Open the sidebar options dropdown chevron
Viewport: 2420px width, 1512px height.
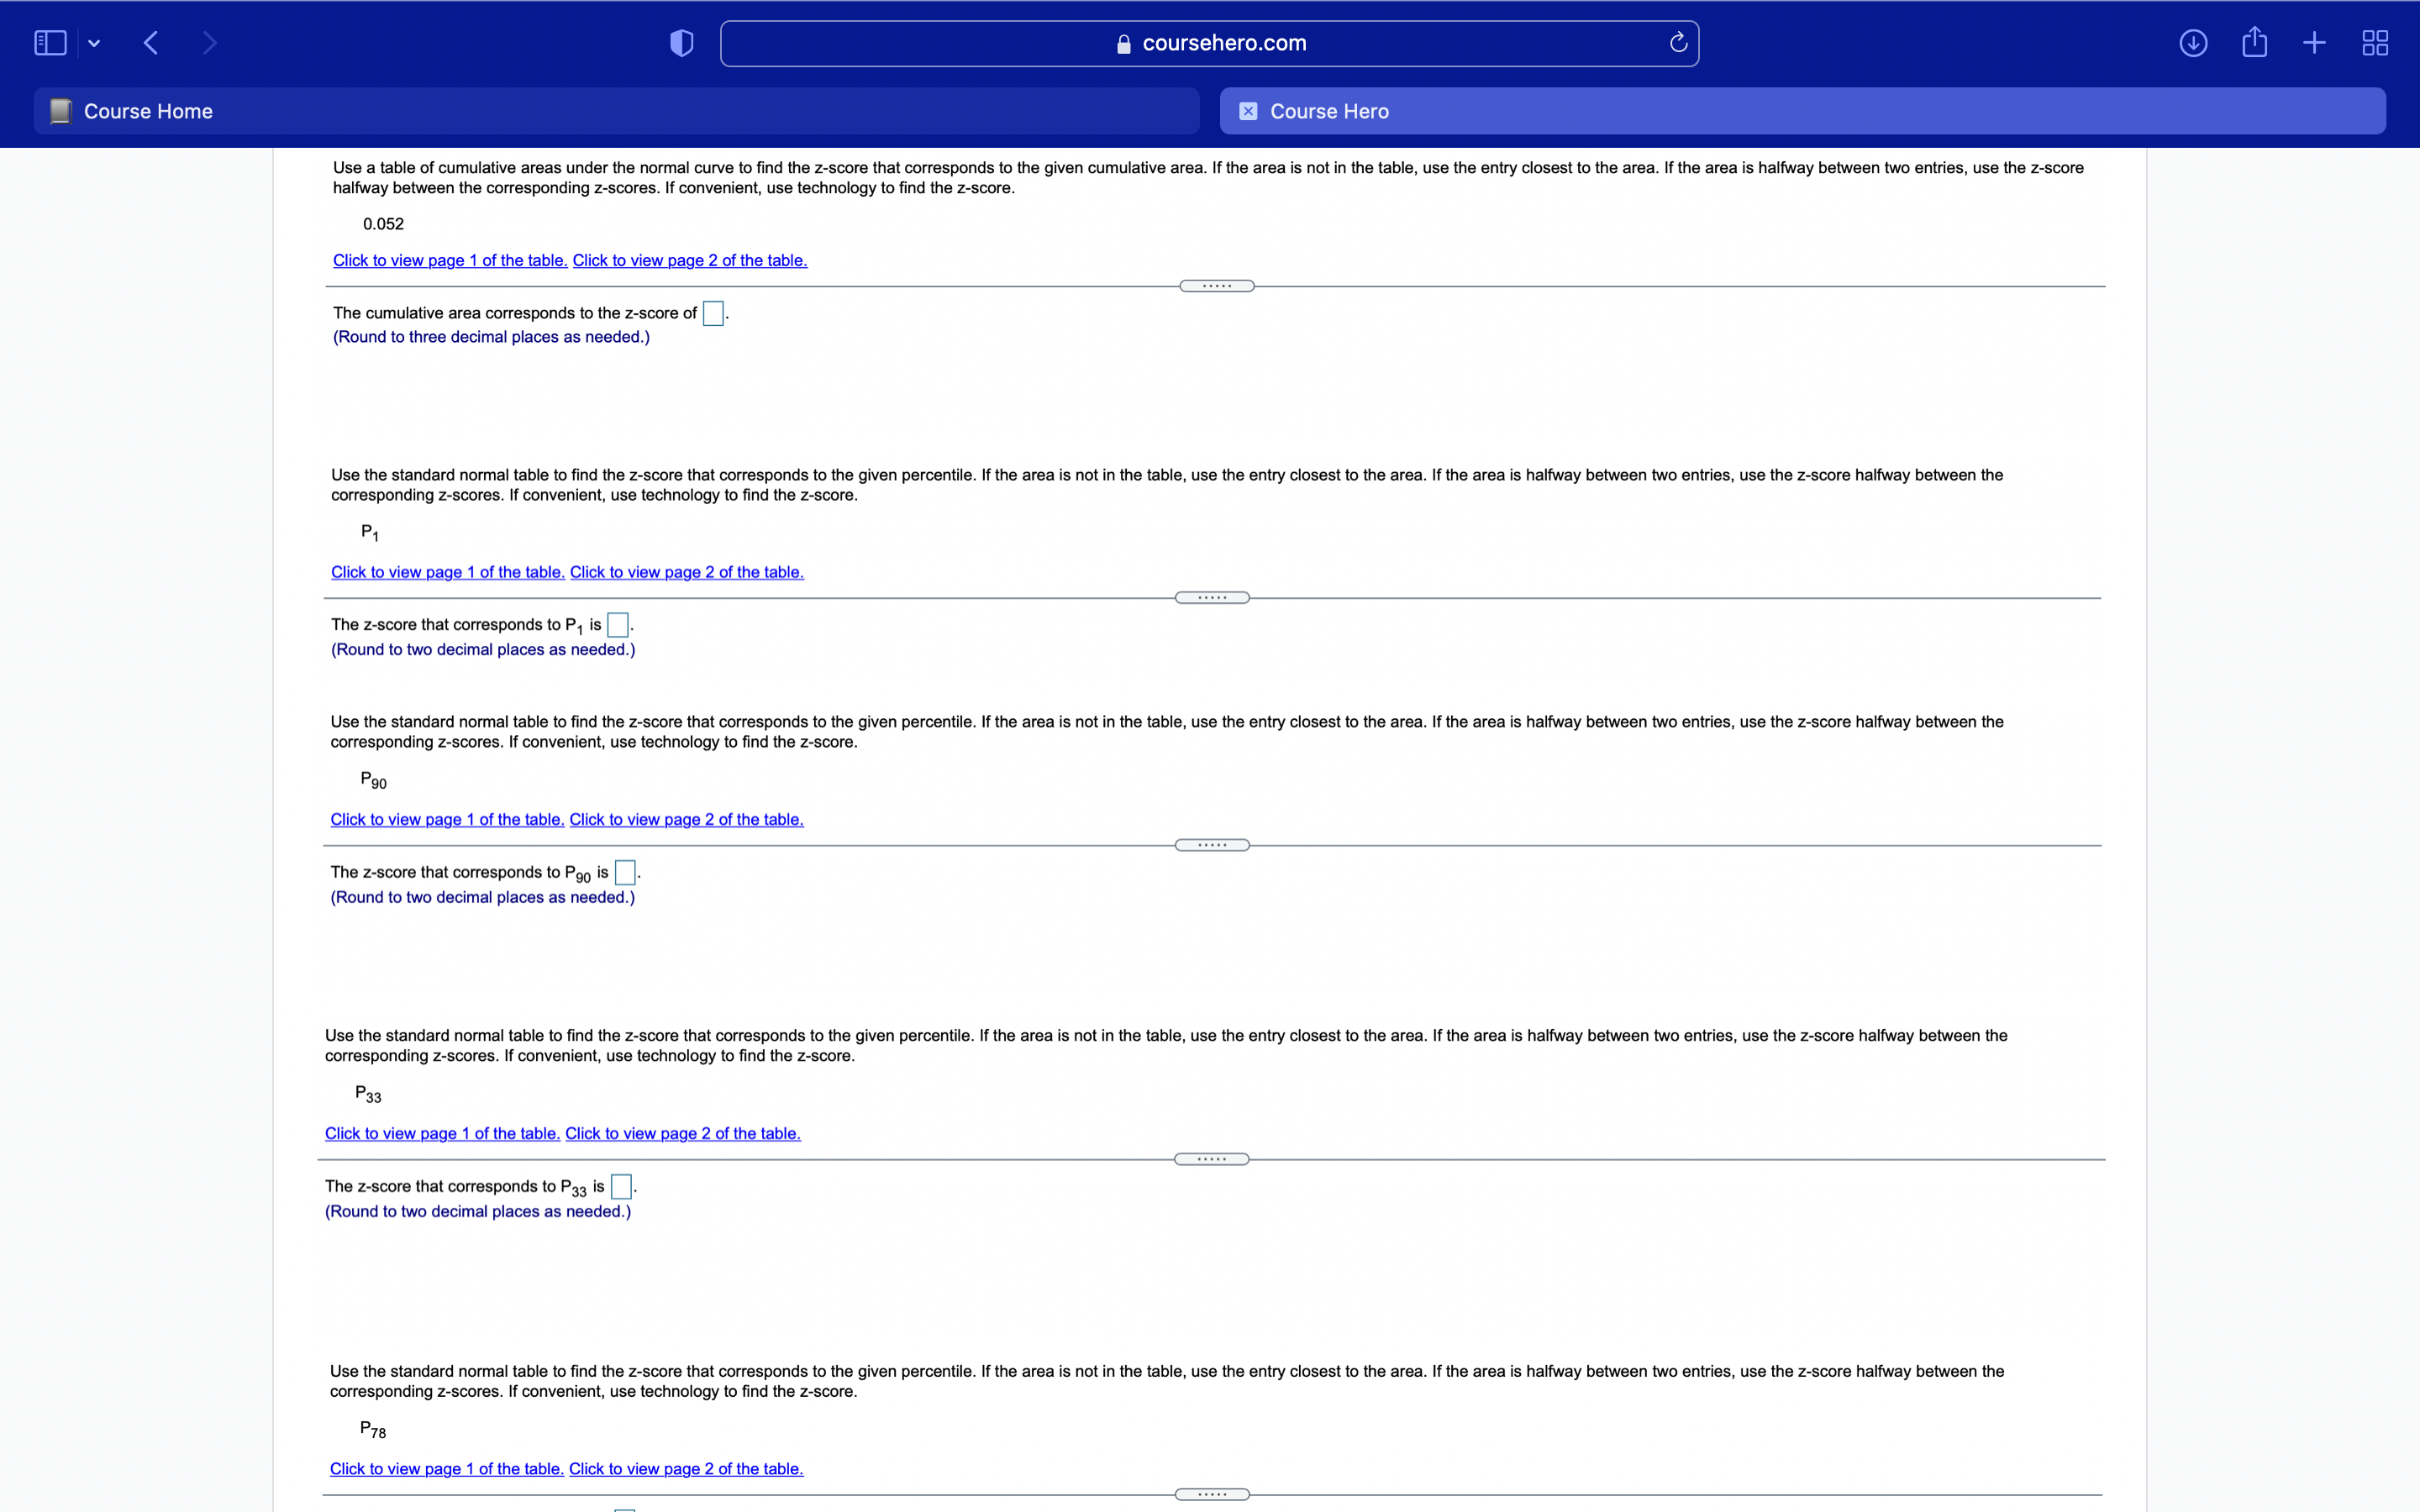click(94, 43)
